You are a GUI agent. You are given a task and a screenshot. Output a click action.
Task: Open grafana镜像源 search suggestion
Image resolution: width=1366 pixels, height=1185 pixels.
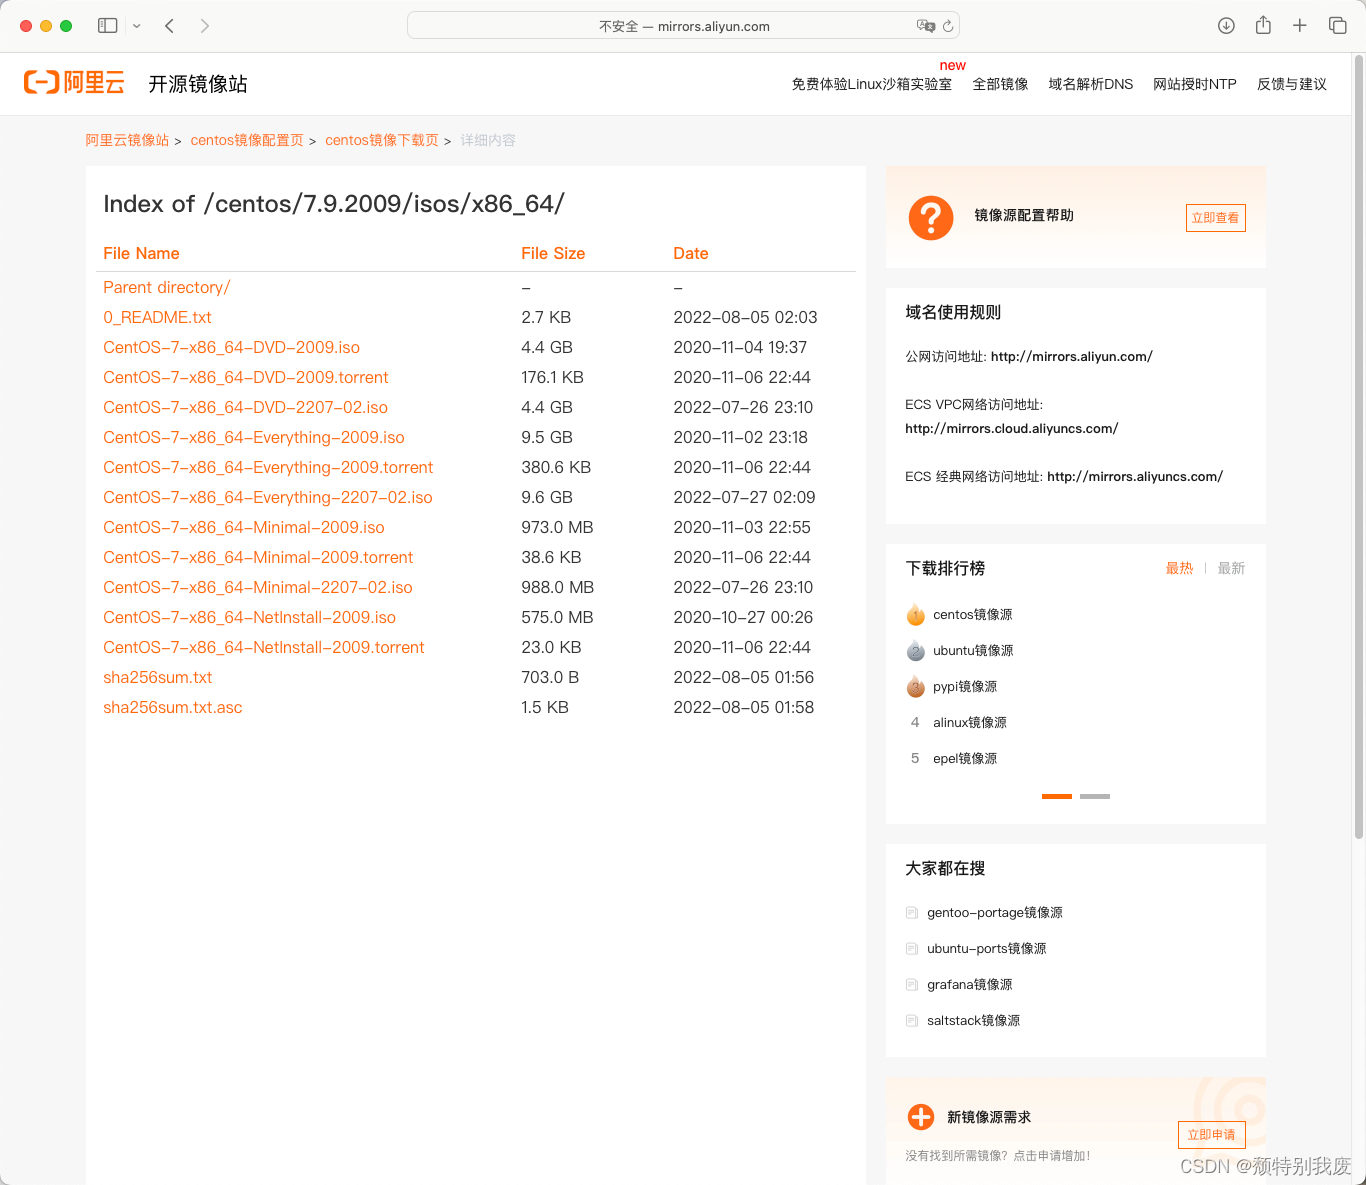970,984
